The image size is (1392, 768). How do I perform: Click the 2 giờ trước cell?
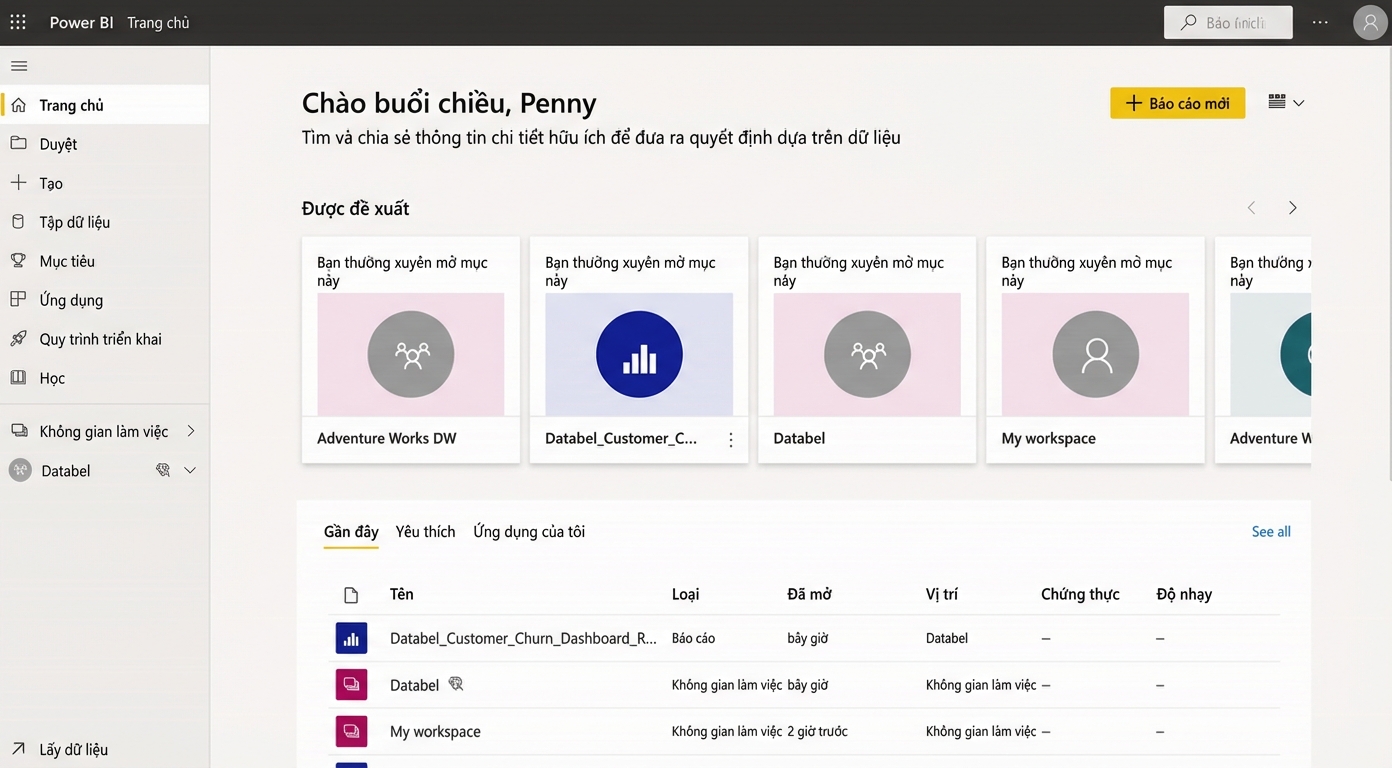point(817,732)
